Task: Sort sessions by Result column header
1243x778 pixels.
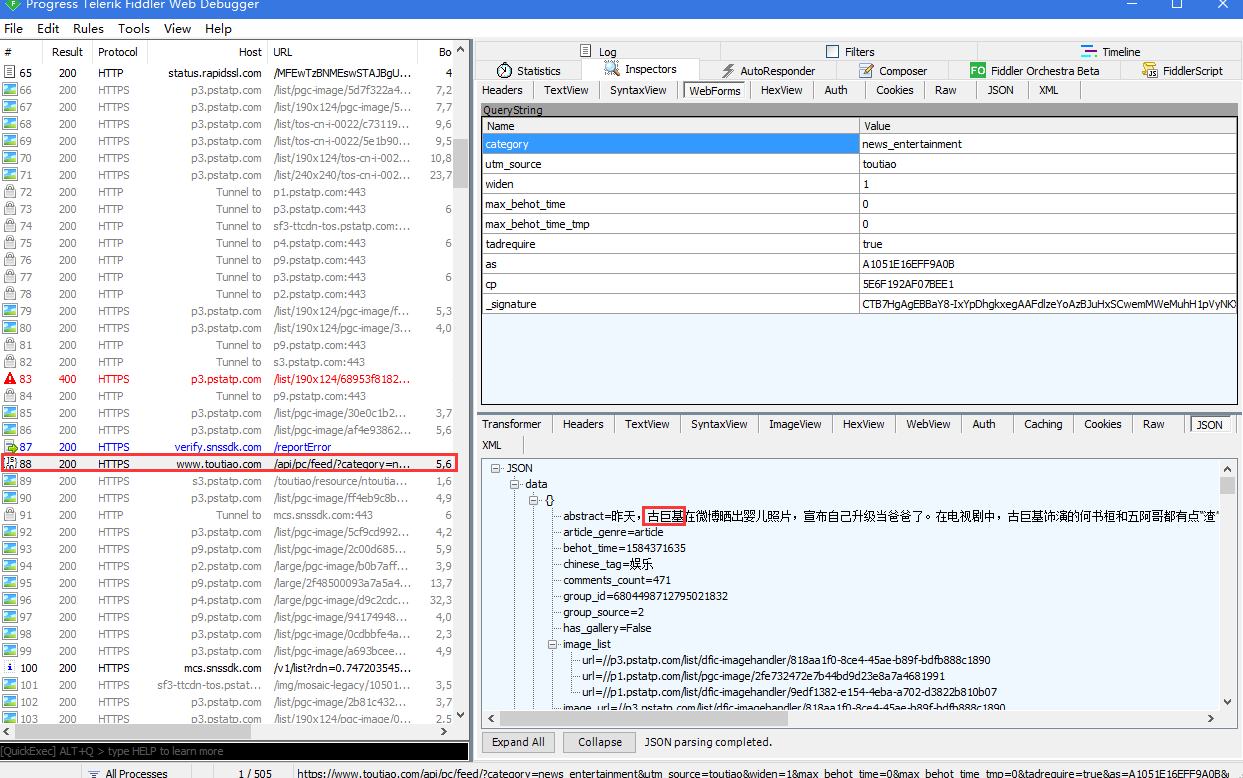Action: coord(68,52)
